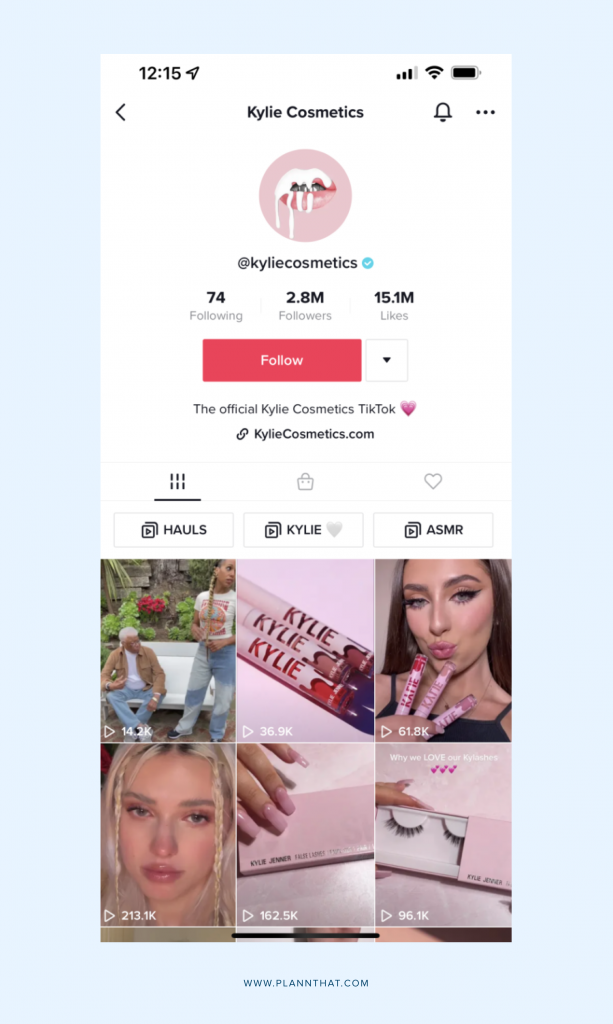This screenshot has height=1024, width=613.
Task: Expand the dropdown arrow beside Follow
Action: 386,360
